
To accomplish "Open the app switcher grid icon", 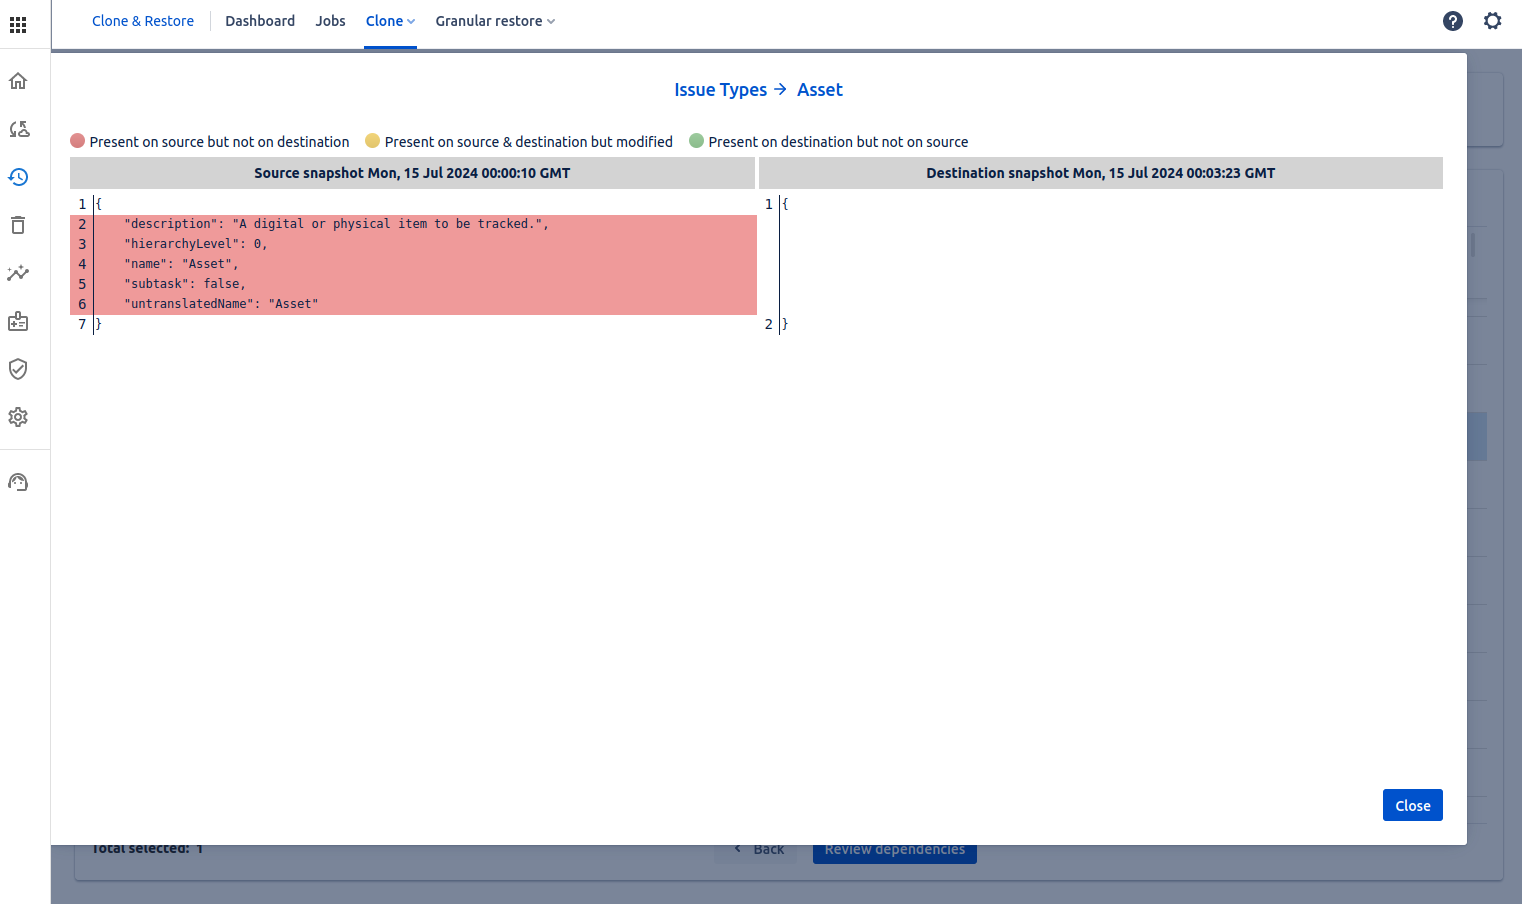I will point(18,24).
